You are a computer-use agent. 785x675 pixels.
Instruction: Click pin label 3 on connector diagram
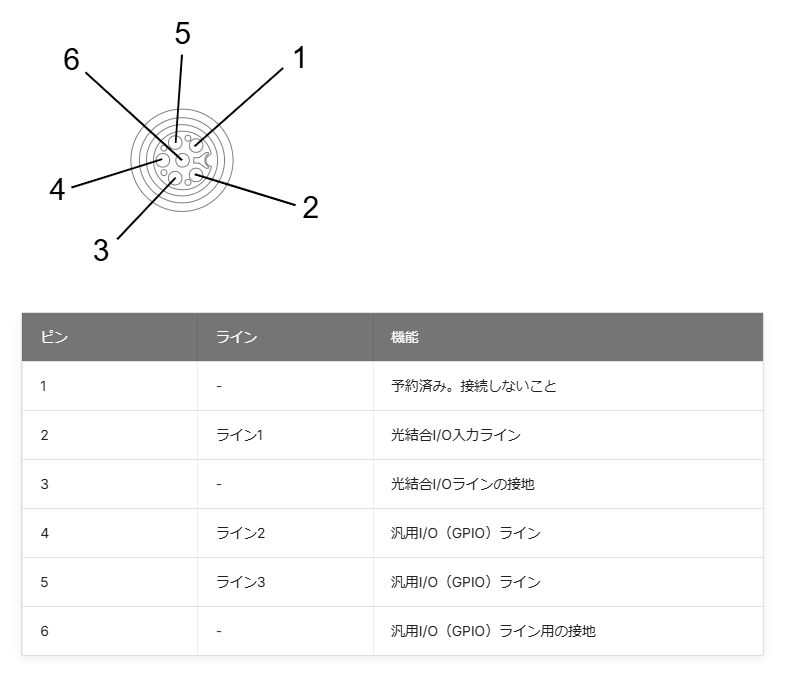tap(101, 250)
